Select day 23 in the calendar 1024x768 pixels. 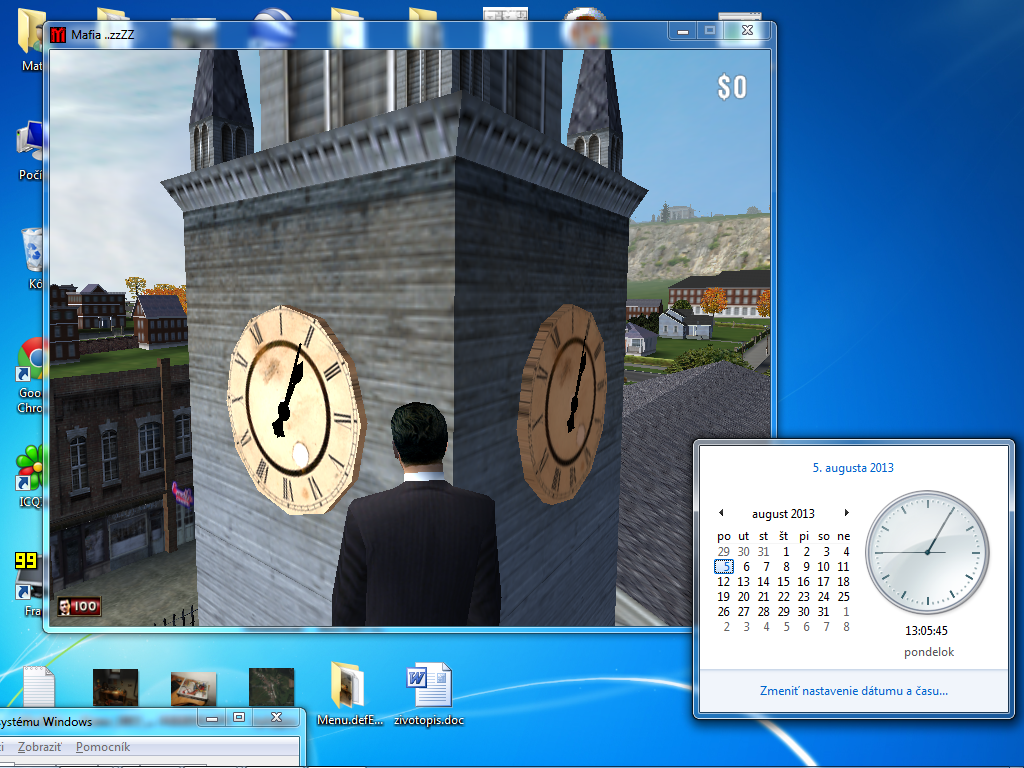[803, 596]
